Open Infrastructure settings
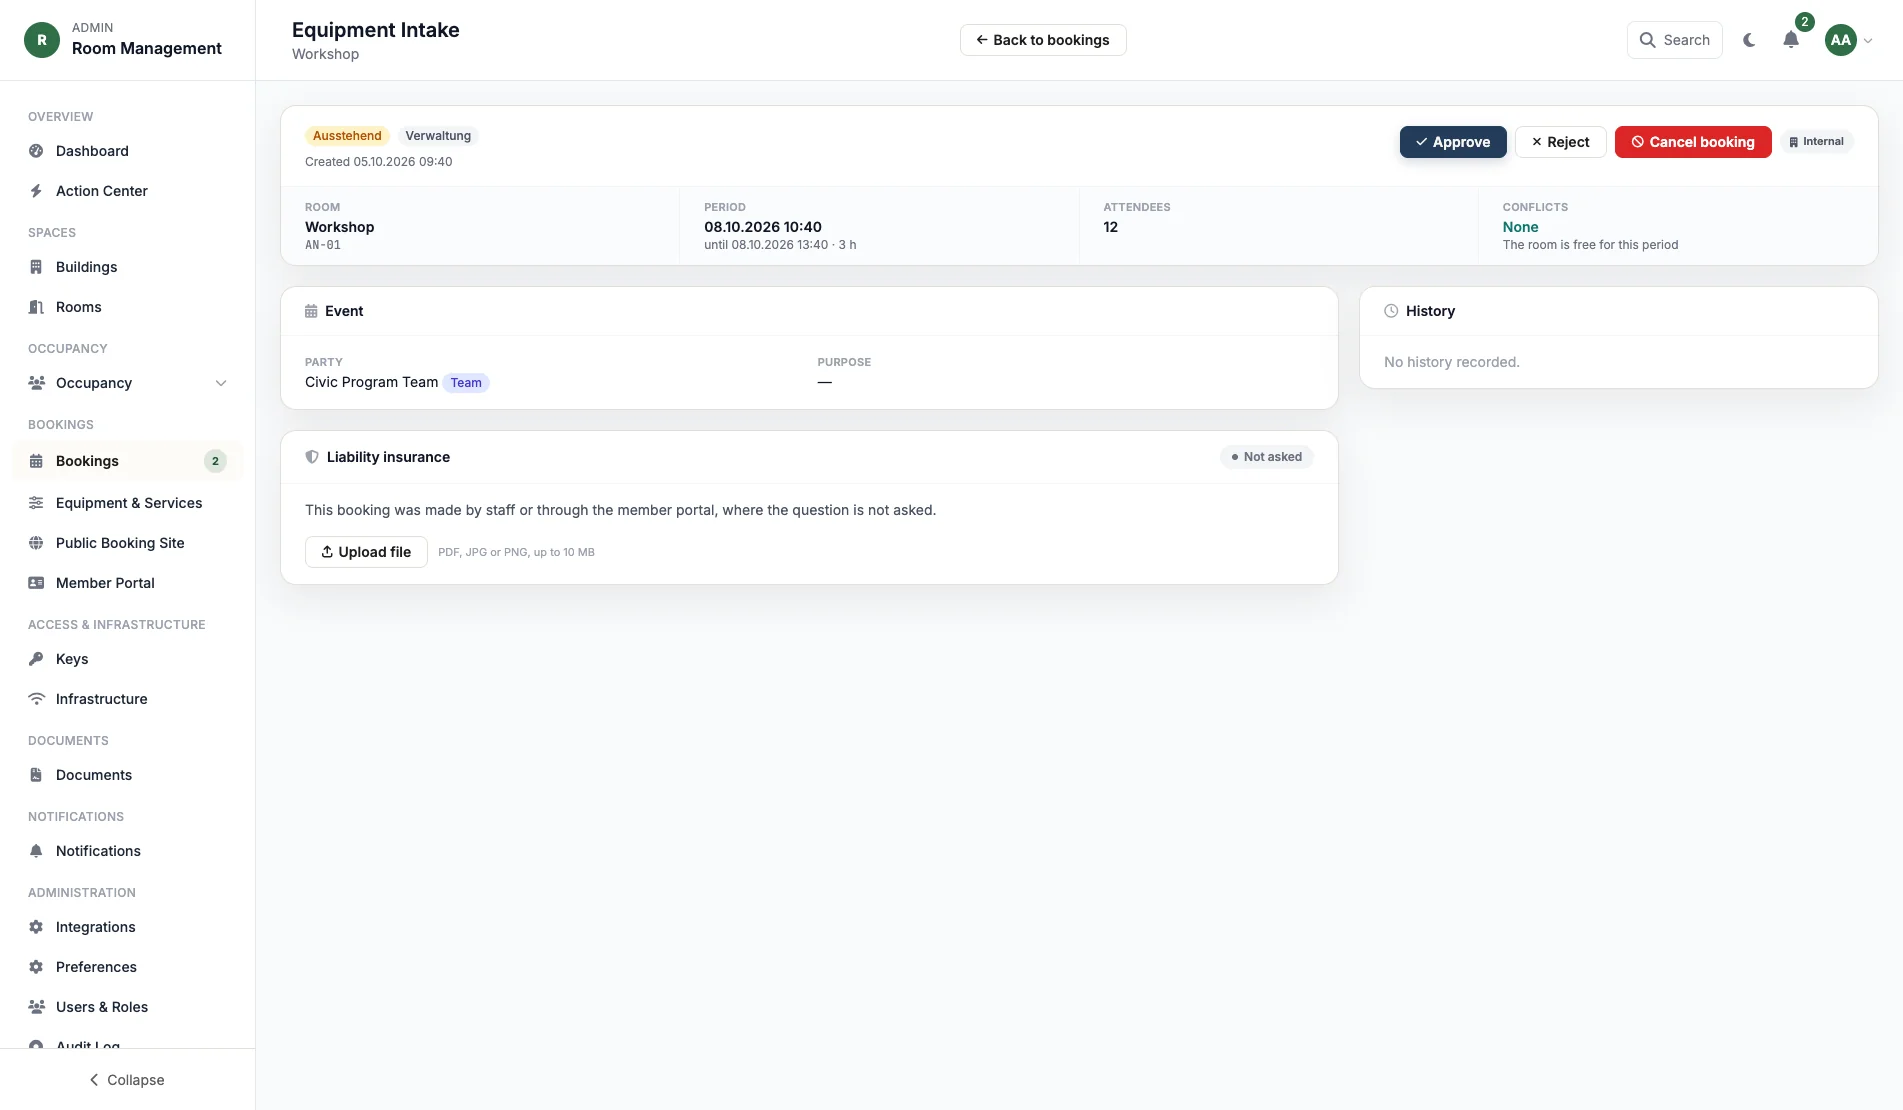Screen dimensions: 1903x1110 point(128,699)
